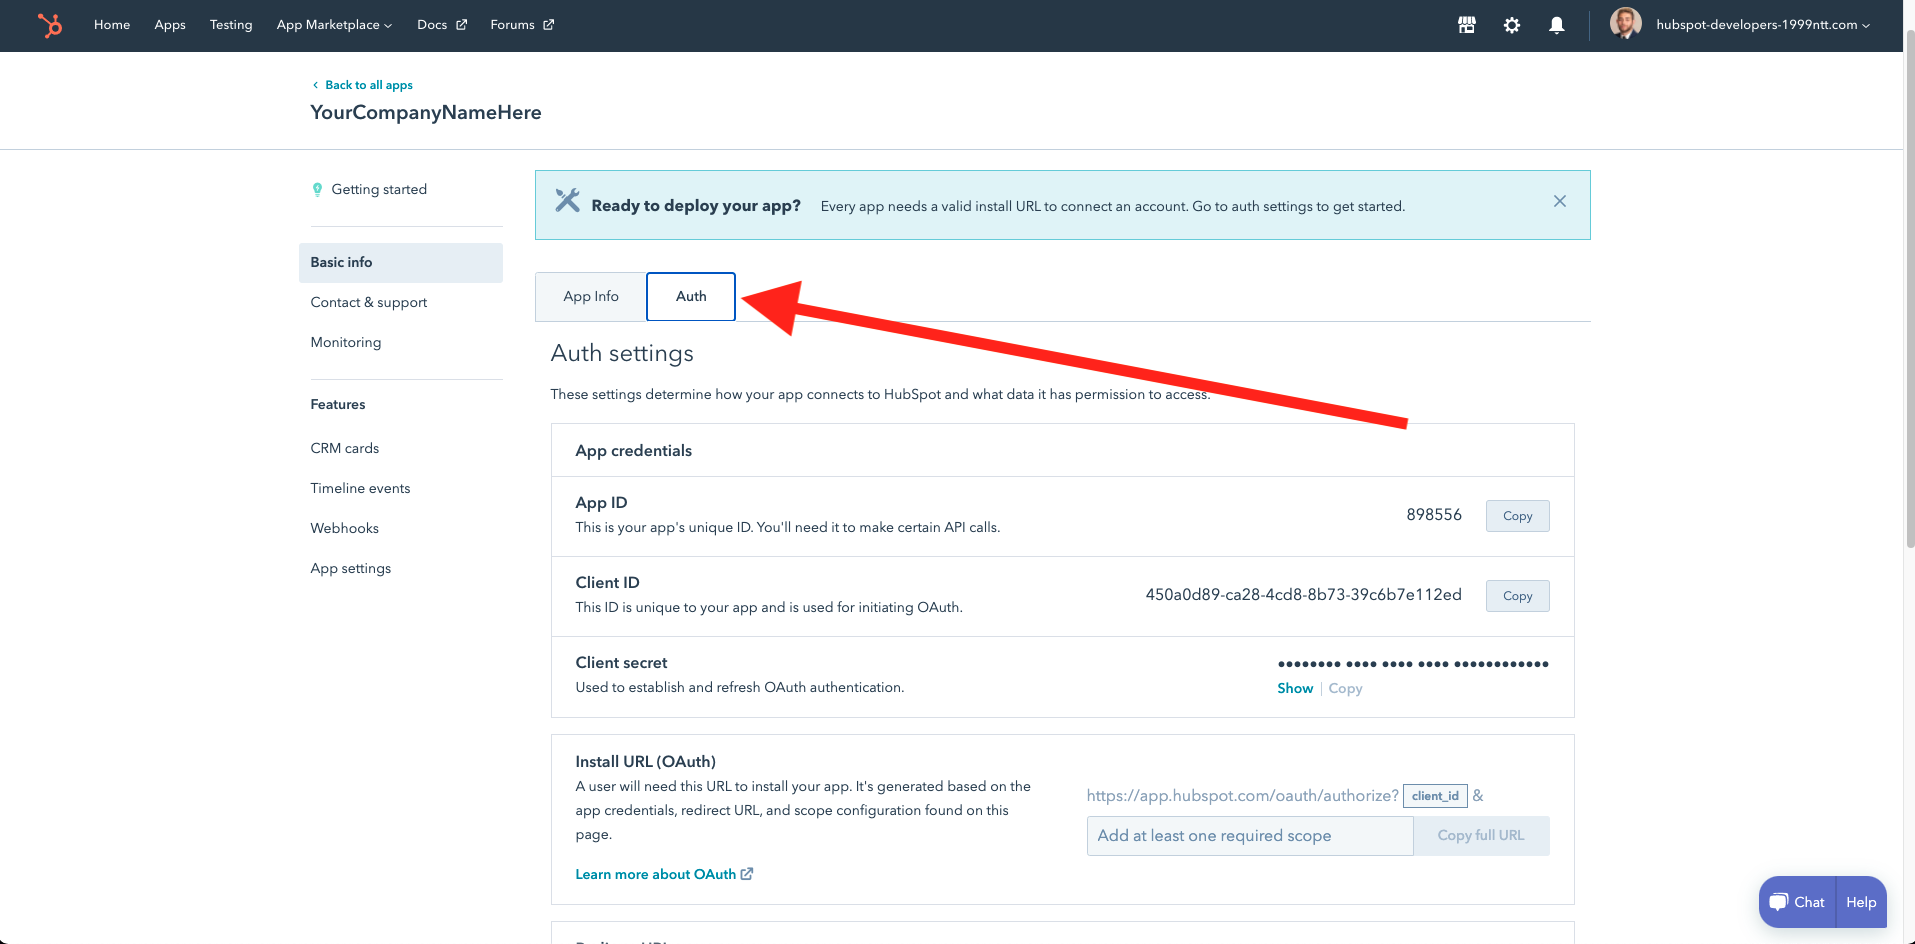The image size is (1915, 944).
Task: Open Contact & support in sidebar
Action: (369, 302)
